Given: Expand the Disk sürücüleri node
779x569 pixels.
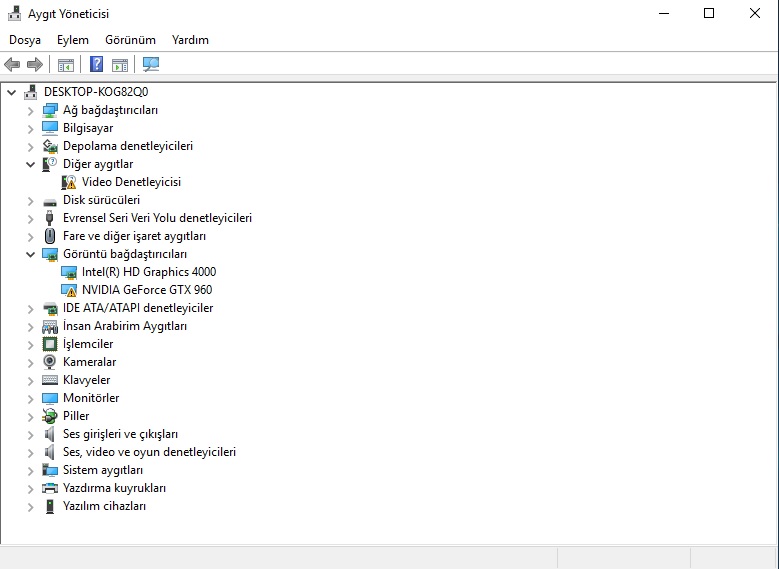Looking at the screenshot, I should click(x=31, y=201).
